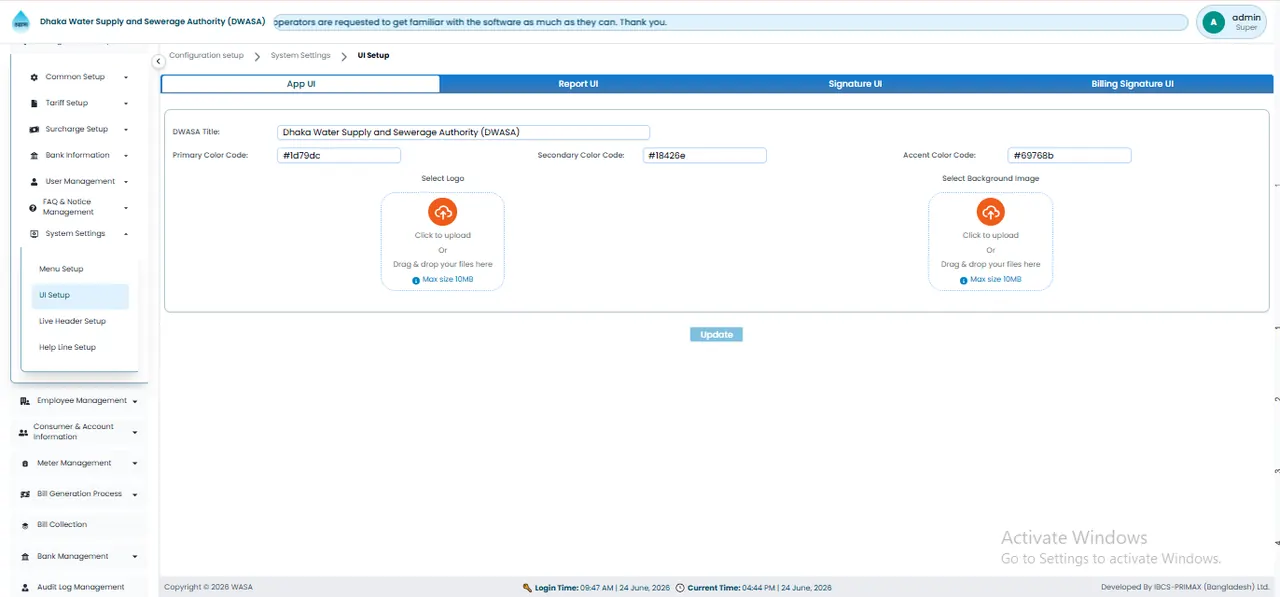Click the 'Select Logo' label
This screenshot has width=1280, height=597.
pyautogui.click(x=443, y=179)
